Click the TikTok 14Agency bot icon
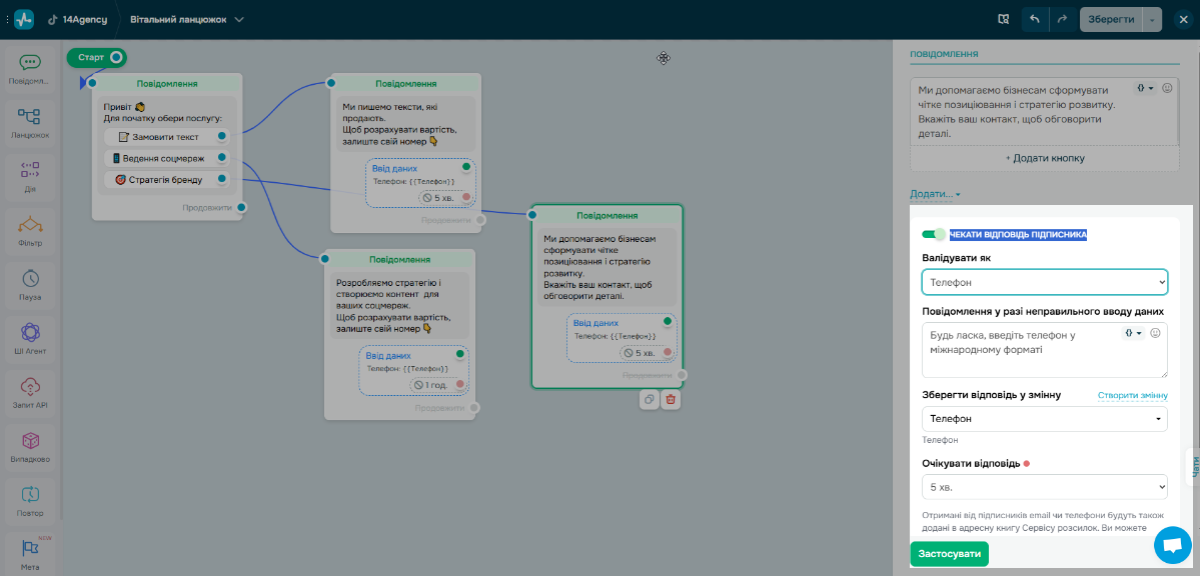1200x576 pixels. 53,19
